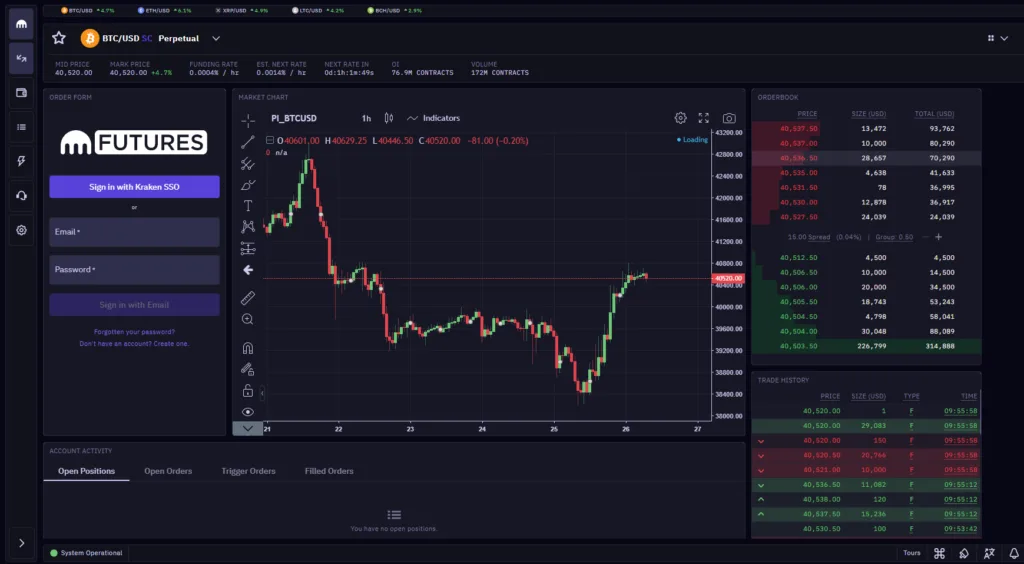This screenshot has height=564, width=1024.
Task: Favorite BTC/USD with the star icon
Action: coord(59,38)
